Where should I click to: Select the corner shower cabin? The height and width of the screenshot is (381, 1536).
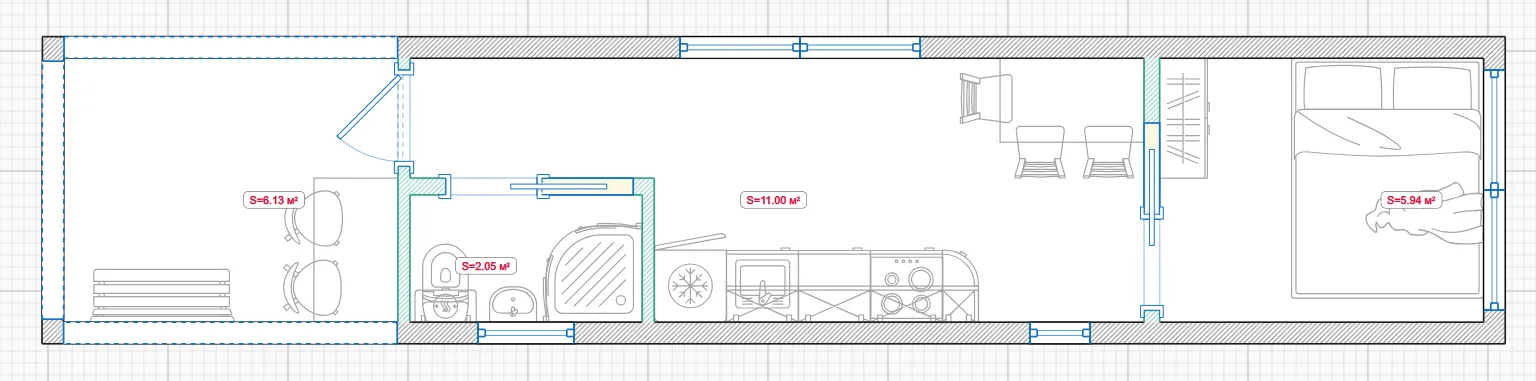pyautogui.click(x=594, y=273)
